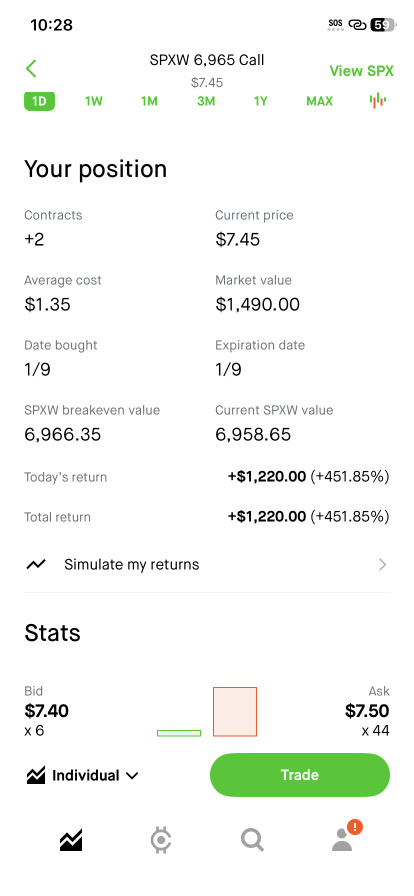
Task: Tap the trend line icon beside Simulate
Action: coord(35,565)
